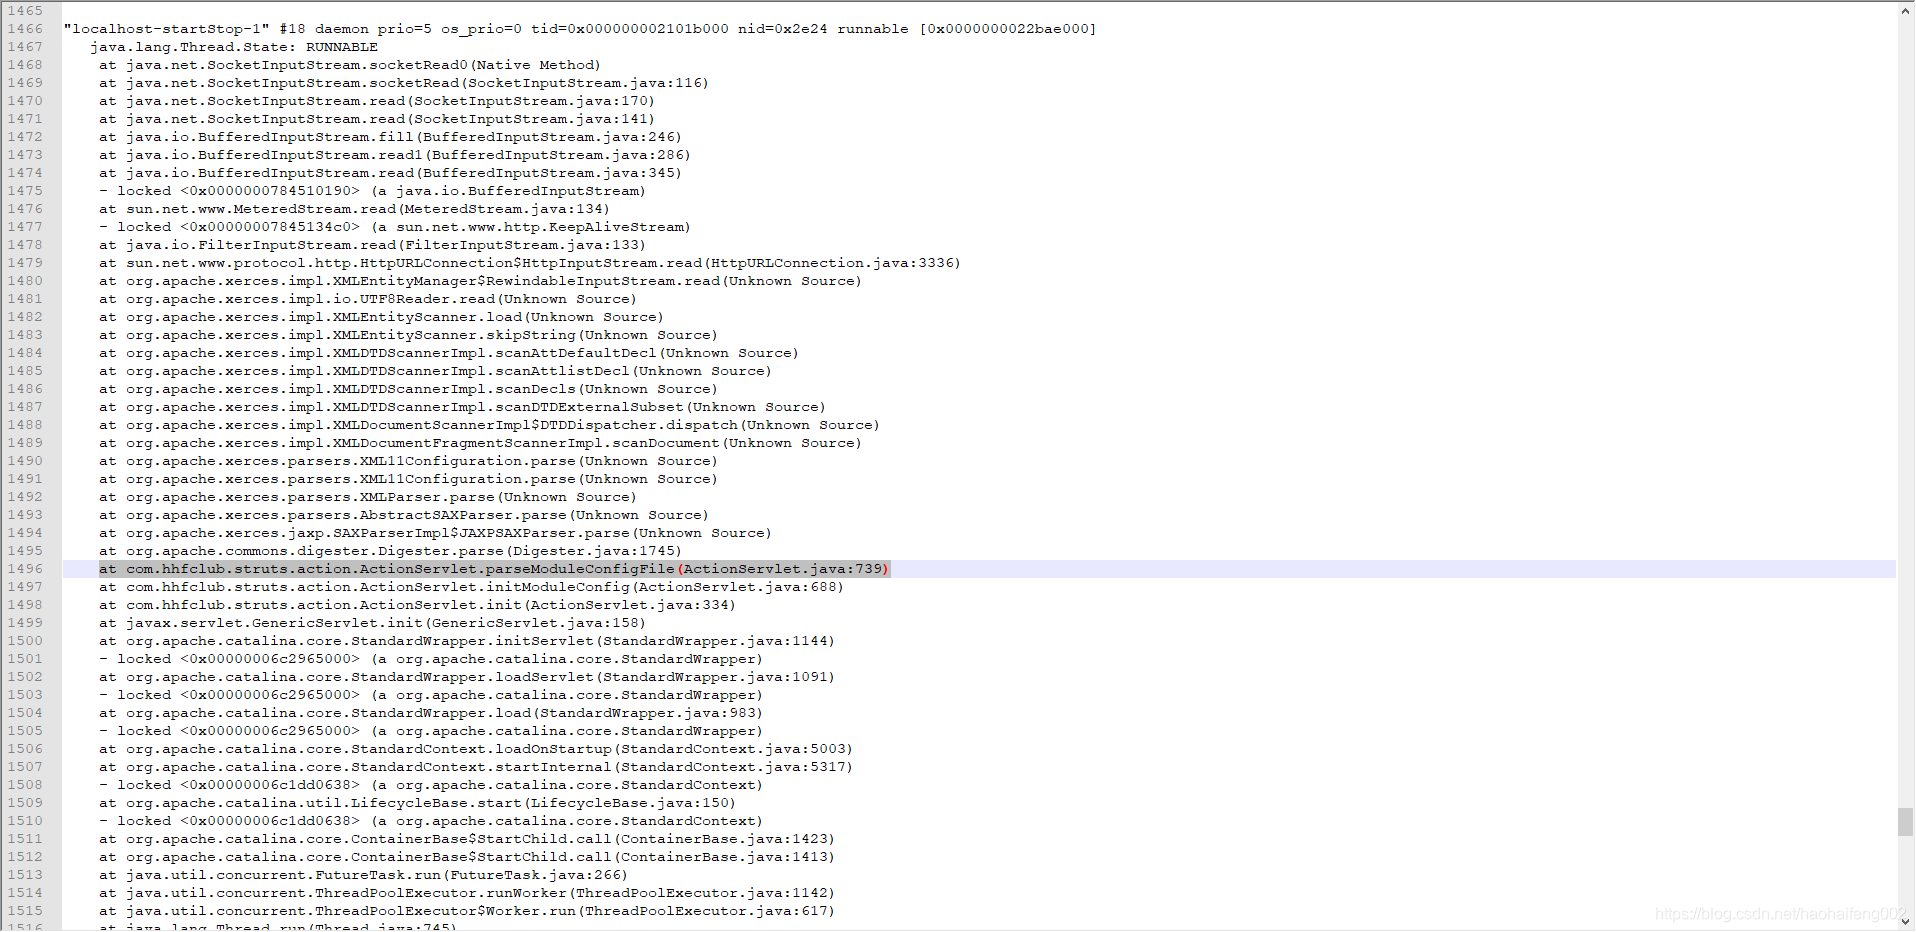1916x932 pixels.
Task: Click the scroll down arrow
Action: pos(1905,921)
